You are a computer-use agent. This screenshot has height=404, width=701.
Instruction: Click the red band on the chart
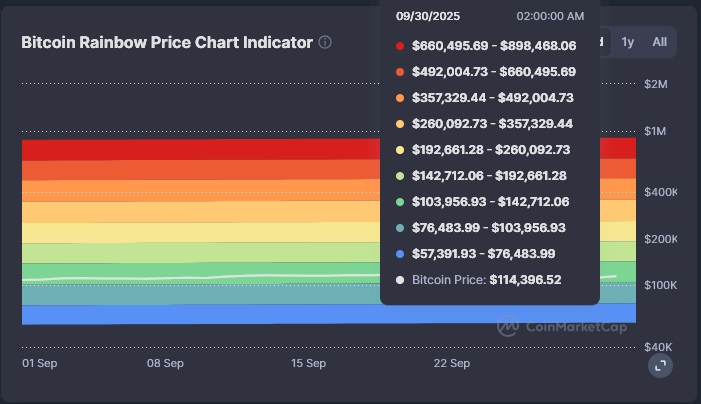pyautogui.click(x=200, y=149)
